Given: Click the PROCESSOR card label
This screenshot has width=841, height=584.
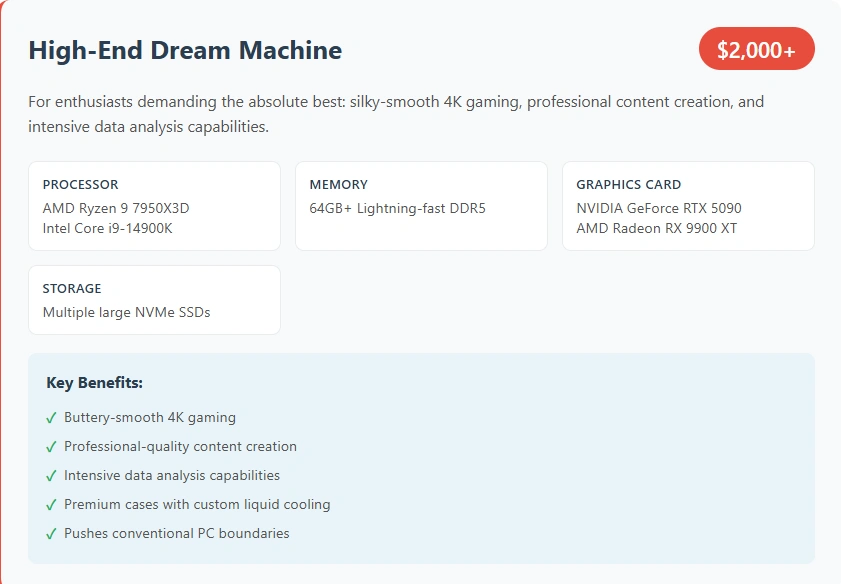Looking at the screenshot, I should pyautogui.click(x=80, y=184).
